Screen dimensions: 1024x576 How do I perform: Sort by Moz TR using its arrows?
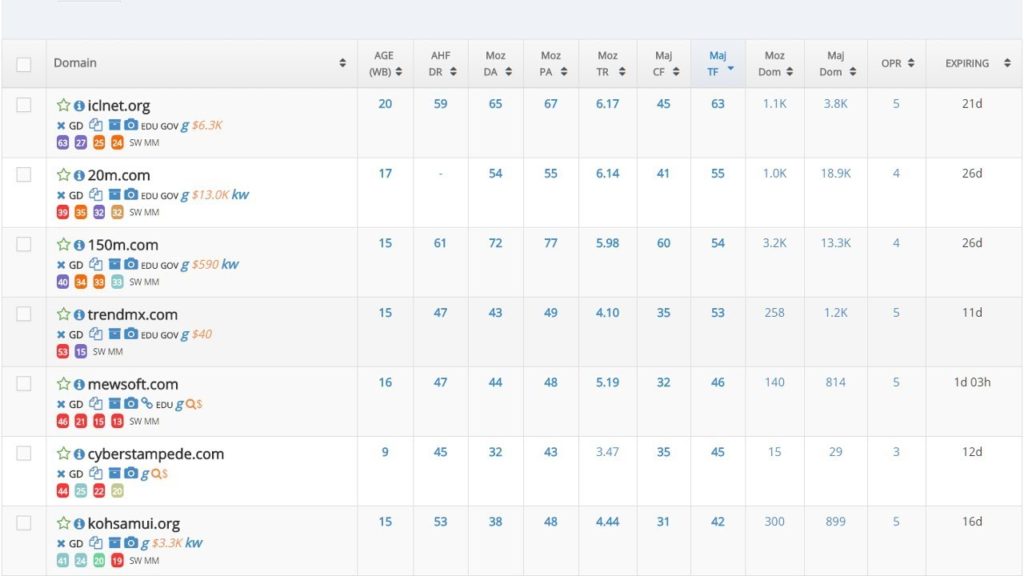(622, 72)
